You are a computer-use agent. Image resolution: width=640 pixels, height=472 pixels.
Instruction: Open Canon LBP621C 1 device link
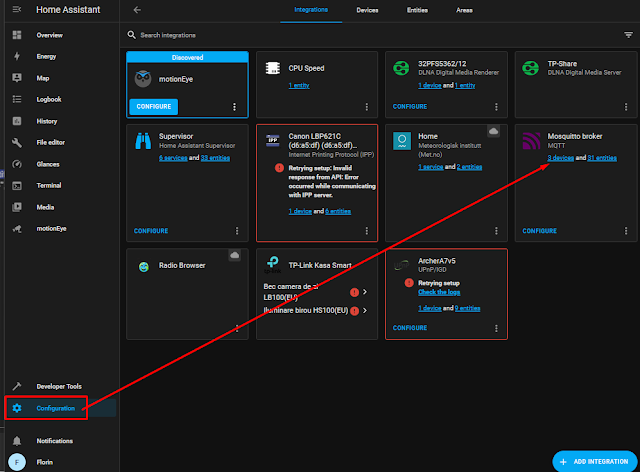[x=300, y=211]
